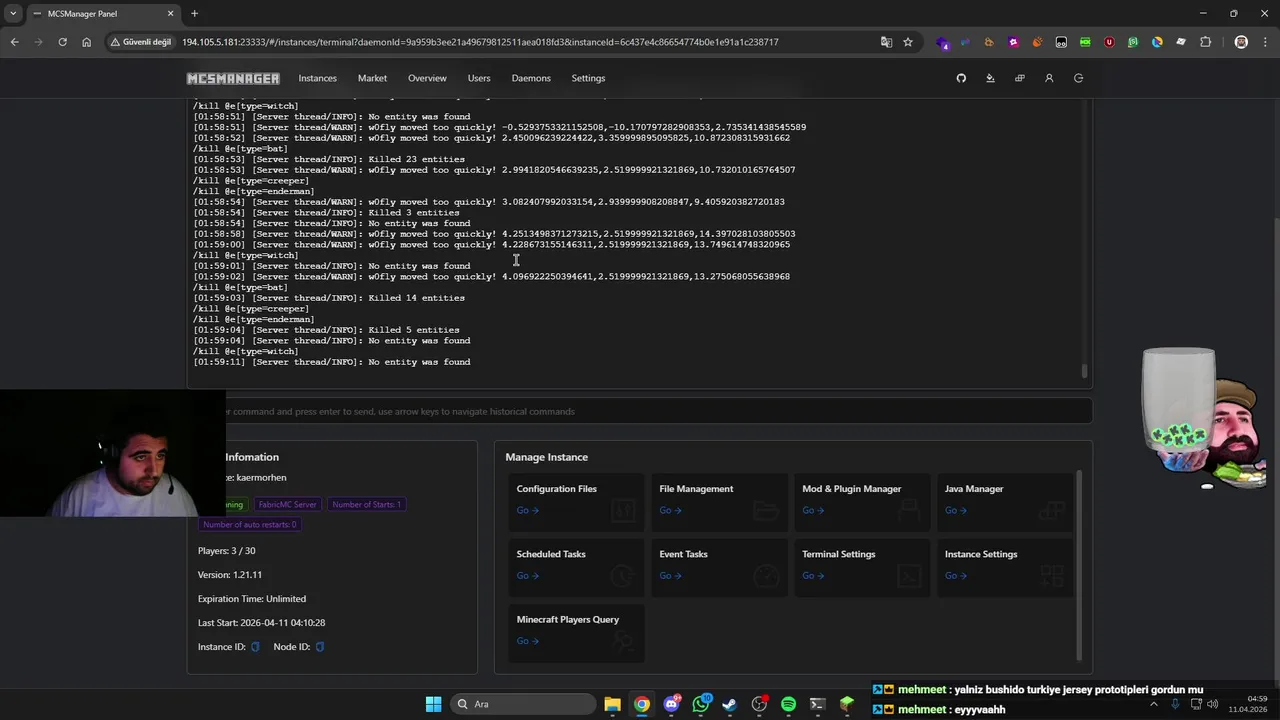Click the red uBlock extension icon
The image size is (1280, 720).
[x=1109, y=42]
